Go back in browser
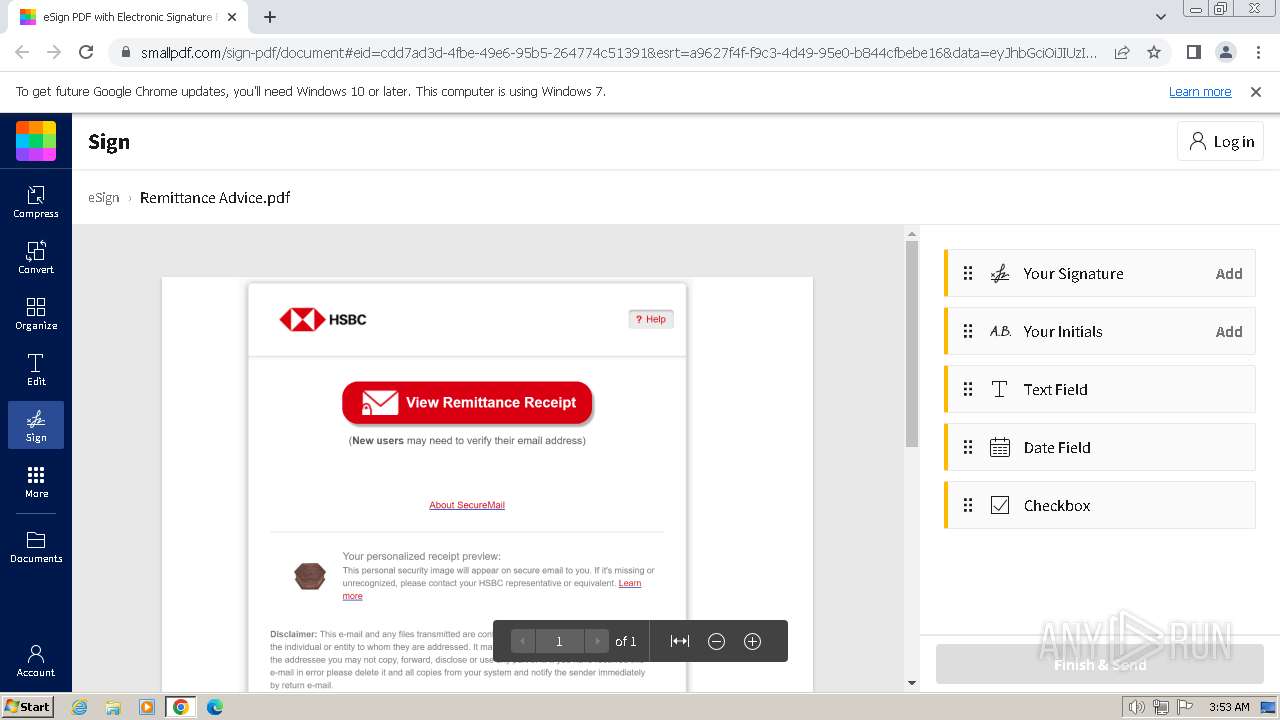Image resolution: width=1280 pixels, height=720 pixels. 22,52
